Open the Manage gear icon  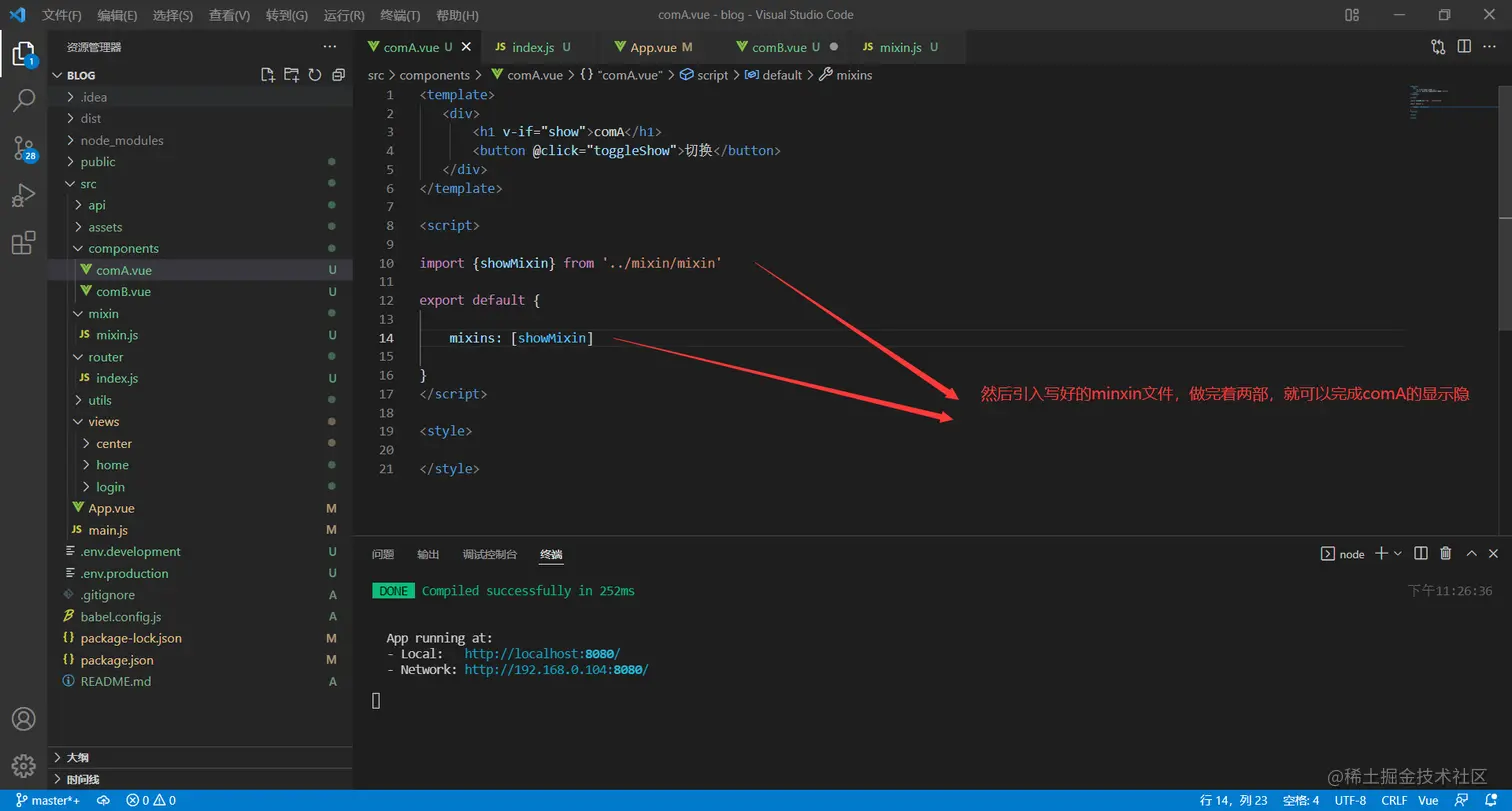pyautogui.click(x=23, y=766)
